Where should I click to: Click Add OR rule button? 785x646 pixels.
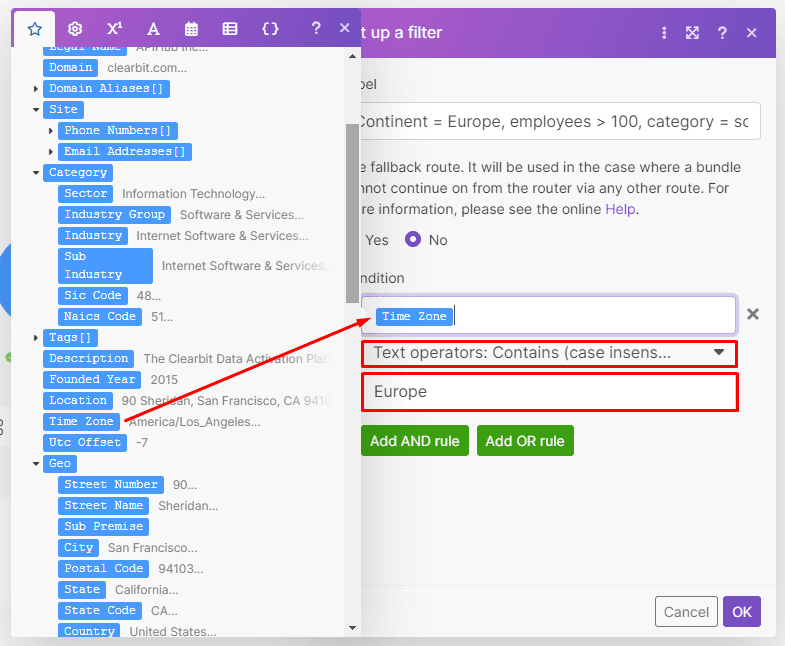(525, 441)
